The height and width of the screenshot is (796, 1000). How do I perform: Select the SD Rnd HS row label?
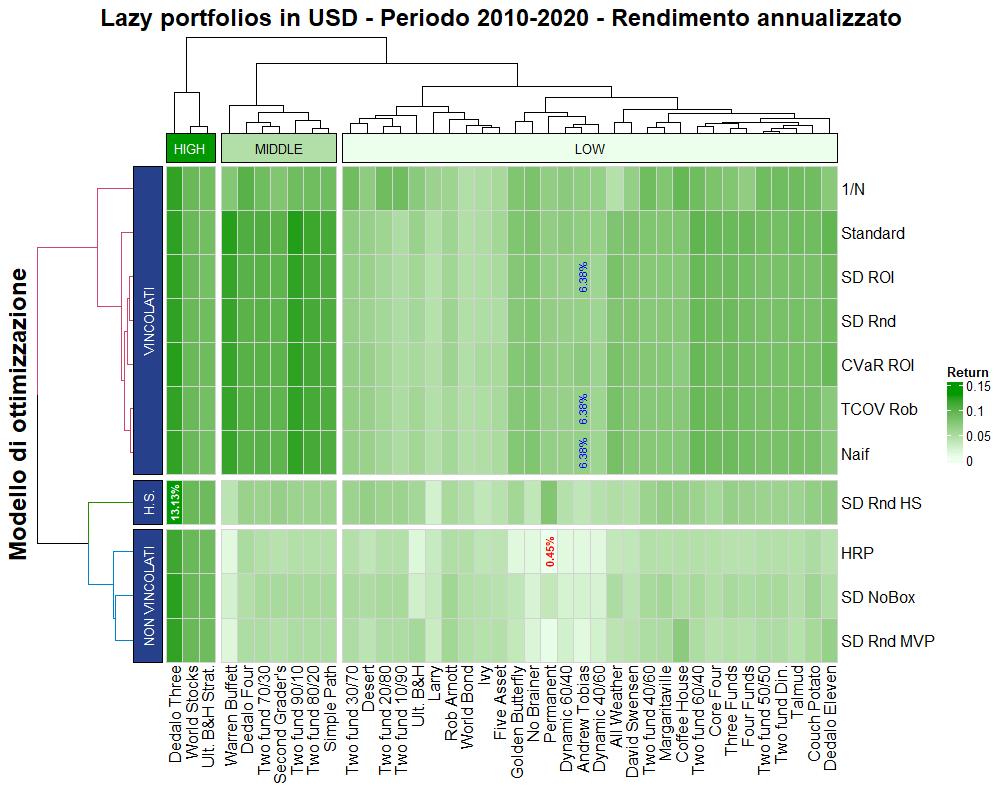[x=881, y=503]
